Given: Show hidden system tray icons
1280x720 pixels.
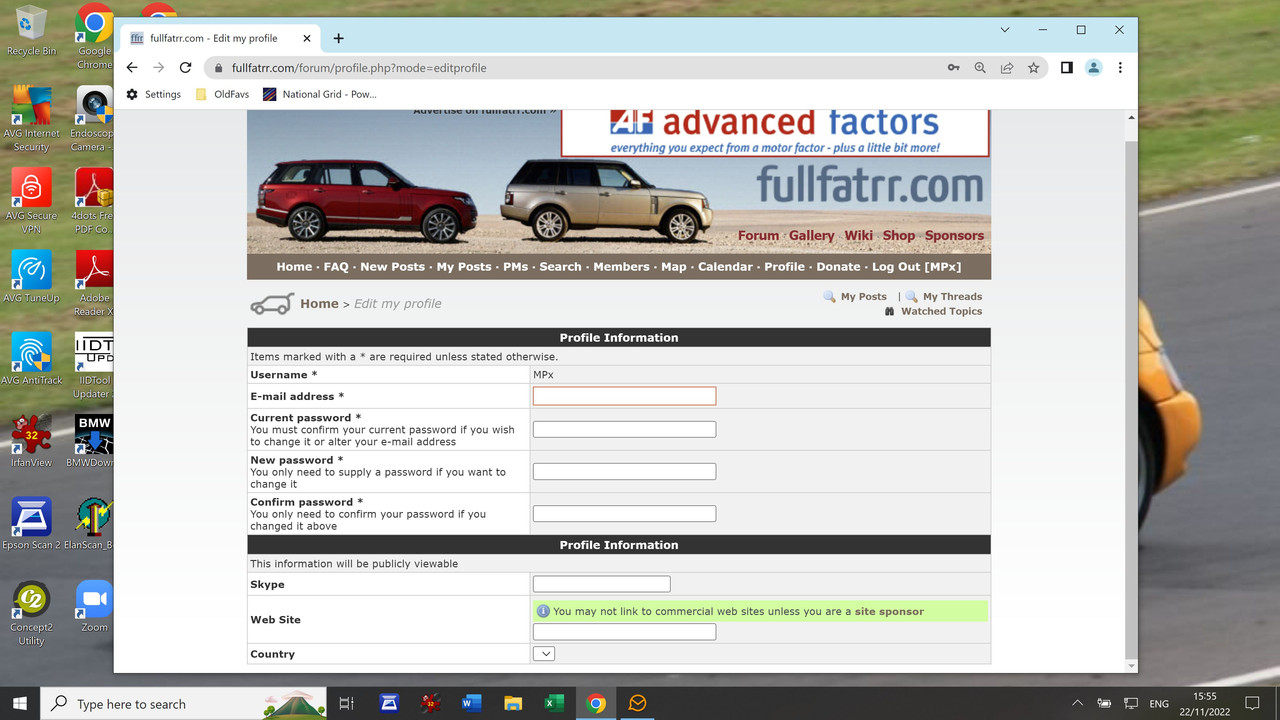Looking at the screenshot, I should 1077,703.
